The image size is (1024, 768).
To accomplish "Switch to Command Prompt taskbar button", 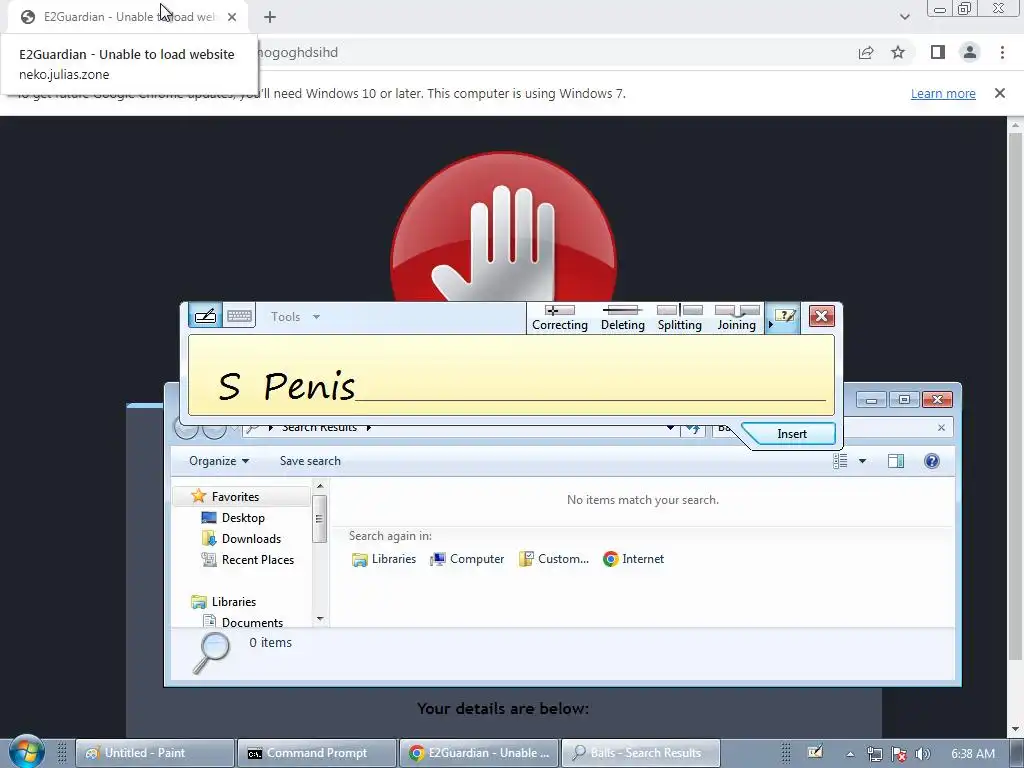I will point(317,753).
